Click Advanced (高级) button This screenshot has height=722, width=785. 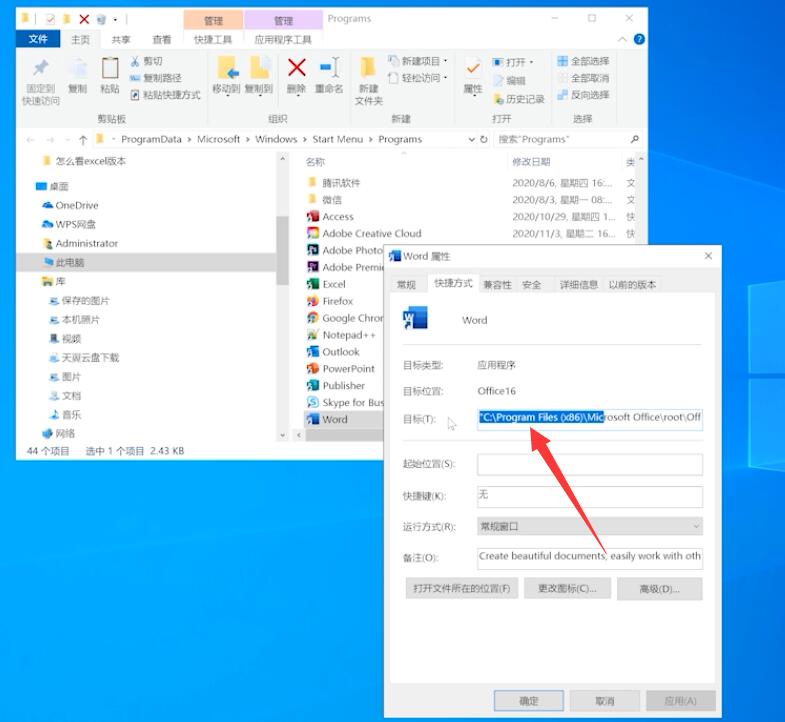pos(659,588)
